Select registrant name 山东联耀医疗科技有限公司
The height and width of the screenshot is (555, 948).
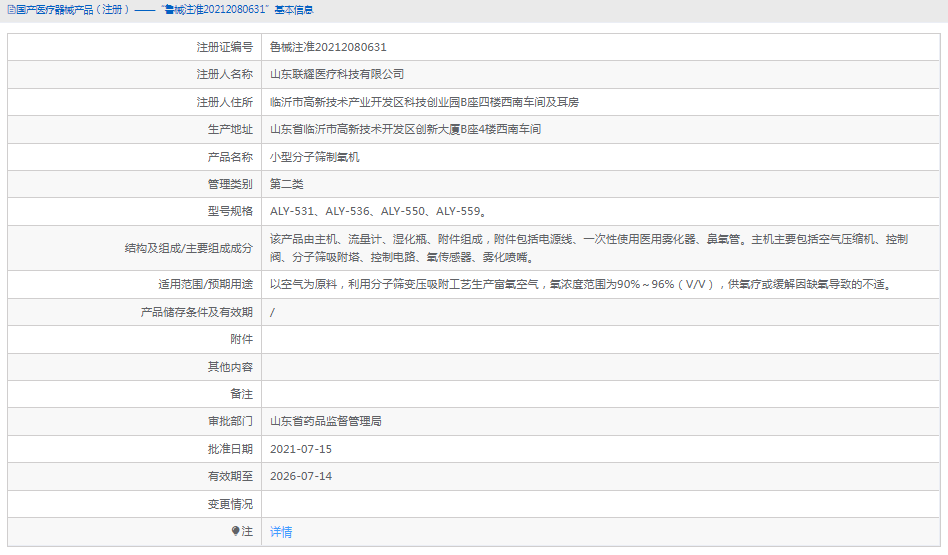[337, 74]
